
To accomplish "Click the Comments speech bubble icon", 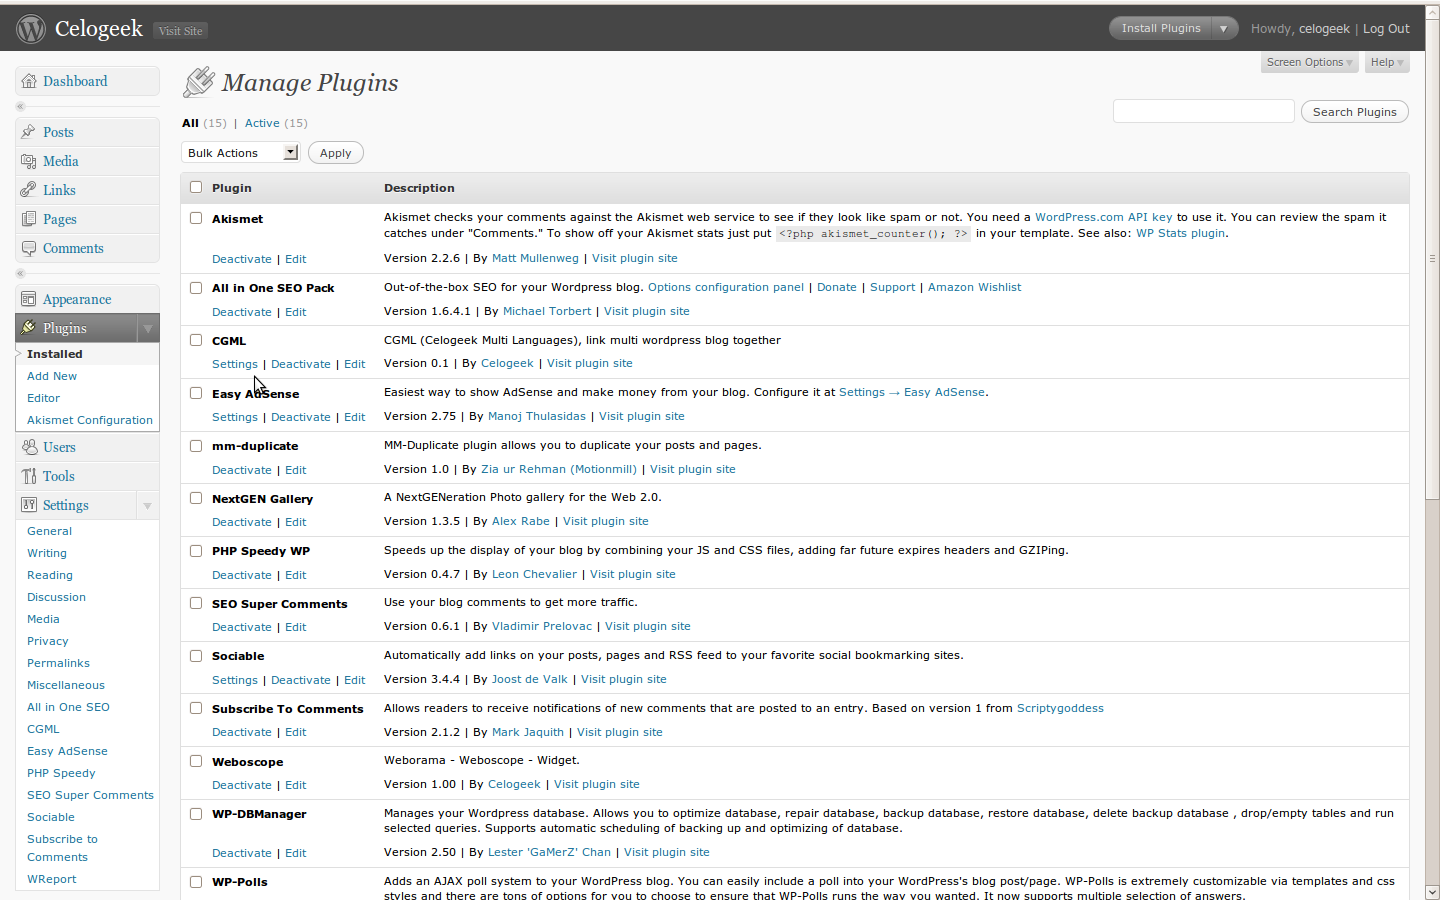I will (x=29, y=248).
